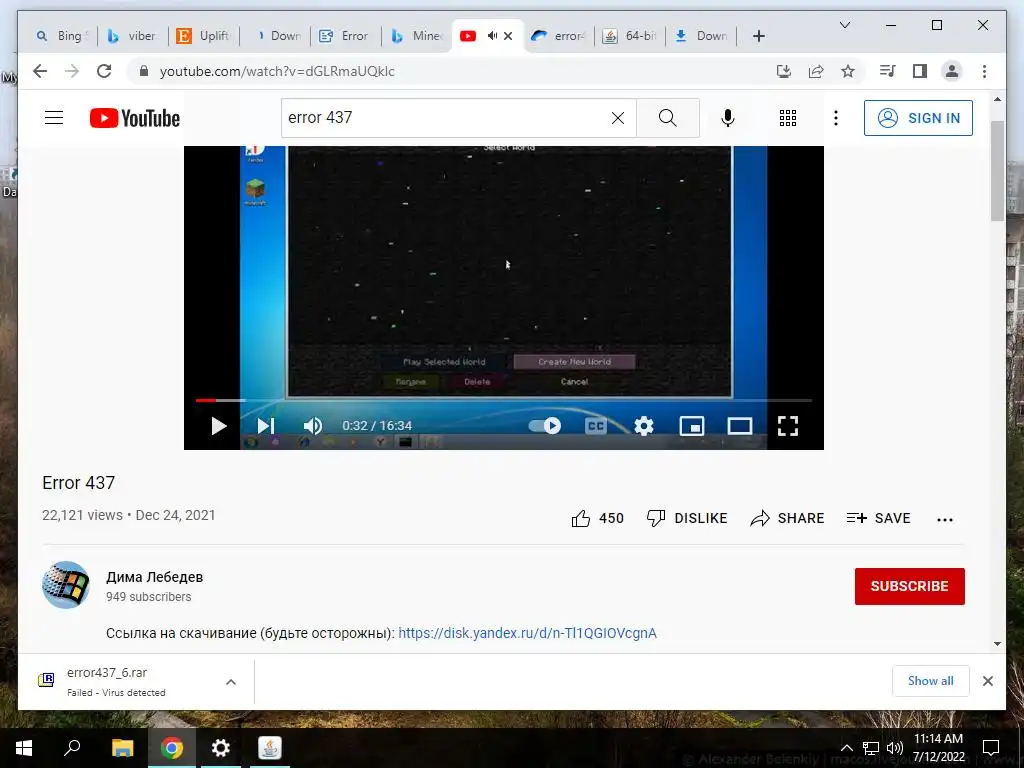Open Chrome profile avatar
The height and width of the screenshot is (768, 1024).
[x=952, y=71]
